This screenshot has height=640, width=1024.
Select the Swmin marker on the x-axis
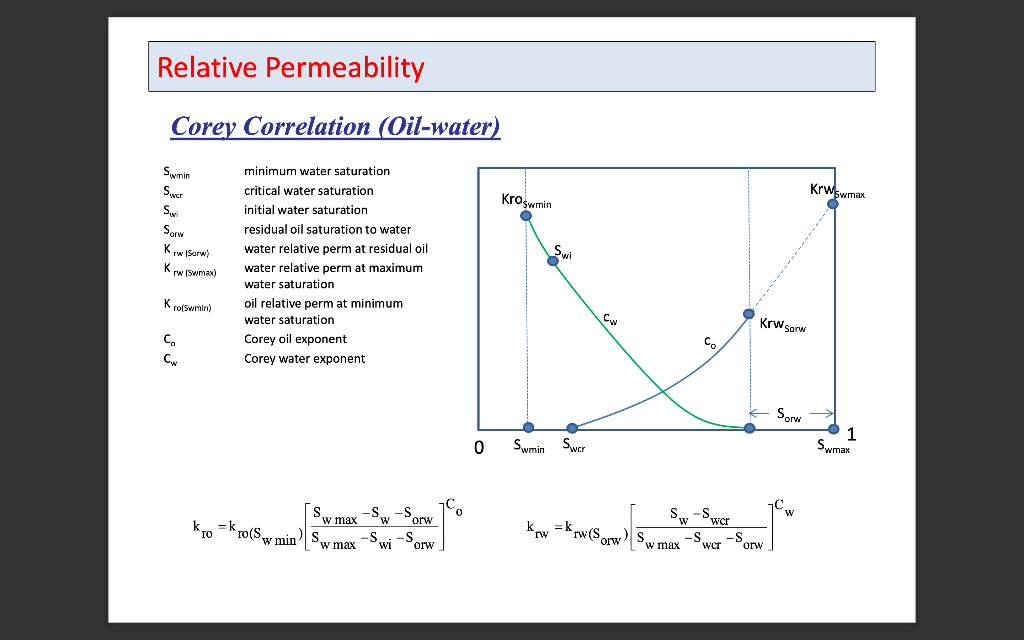coord(528,427)
